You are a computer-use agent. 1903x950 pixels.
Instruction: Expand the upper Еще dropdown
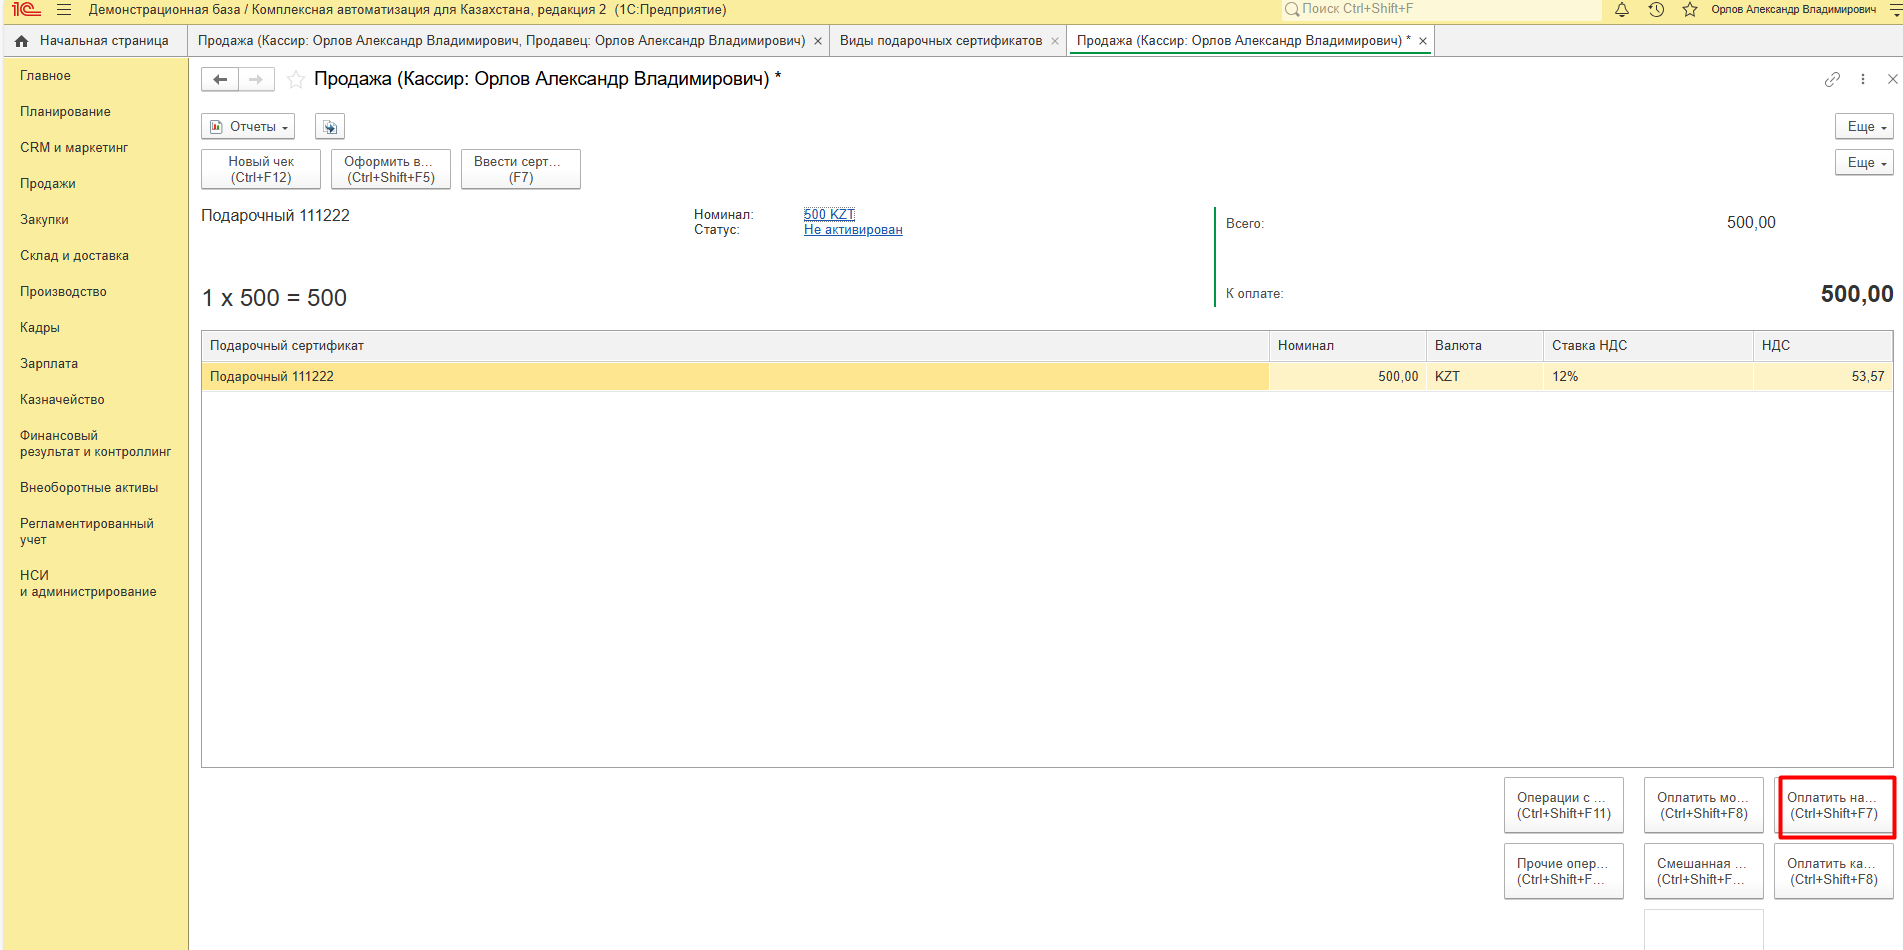coord(1864,127)
